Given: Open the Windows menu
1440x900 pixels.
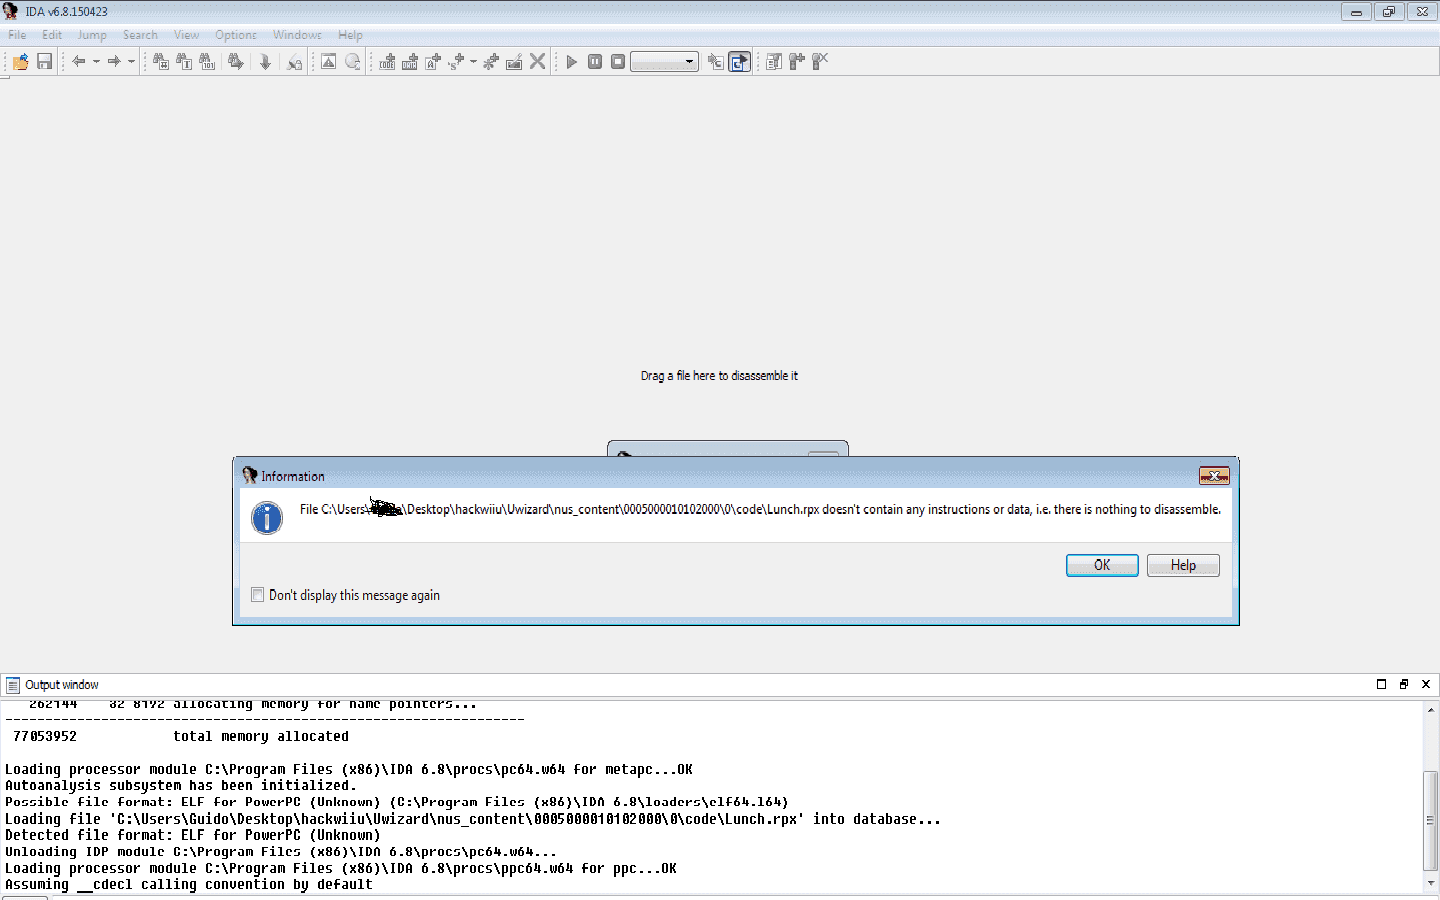Looking at the screenshot, I should (297, 34).
